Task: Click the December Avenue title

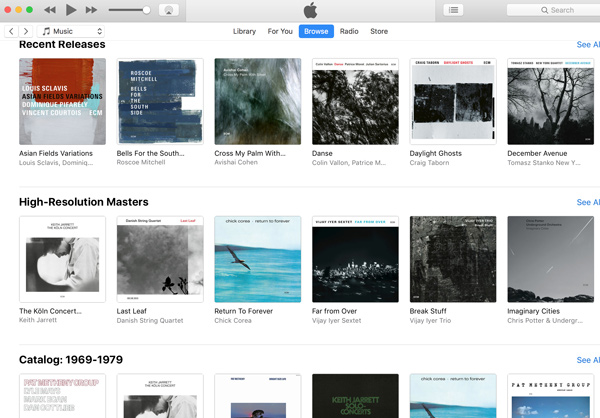Action: click(537, 153)
